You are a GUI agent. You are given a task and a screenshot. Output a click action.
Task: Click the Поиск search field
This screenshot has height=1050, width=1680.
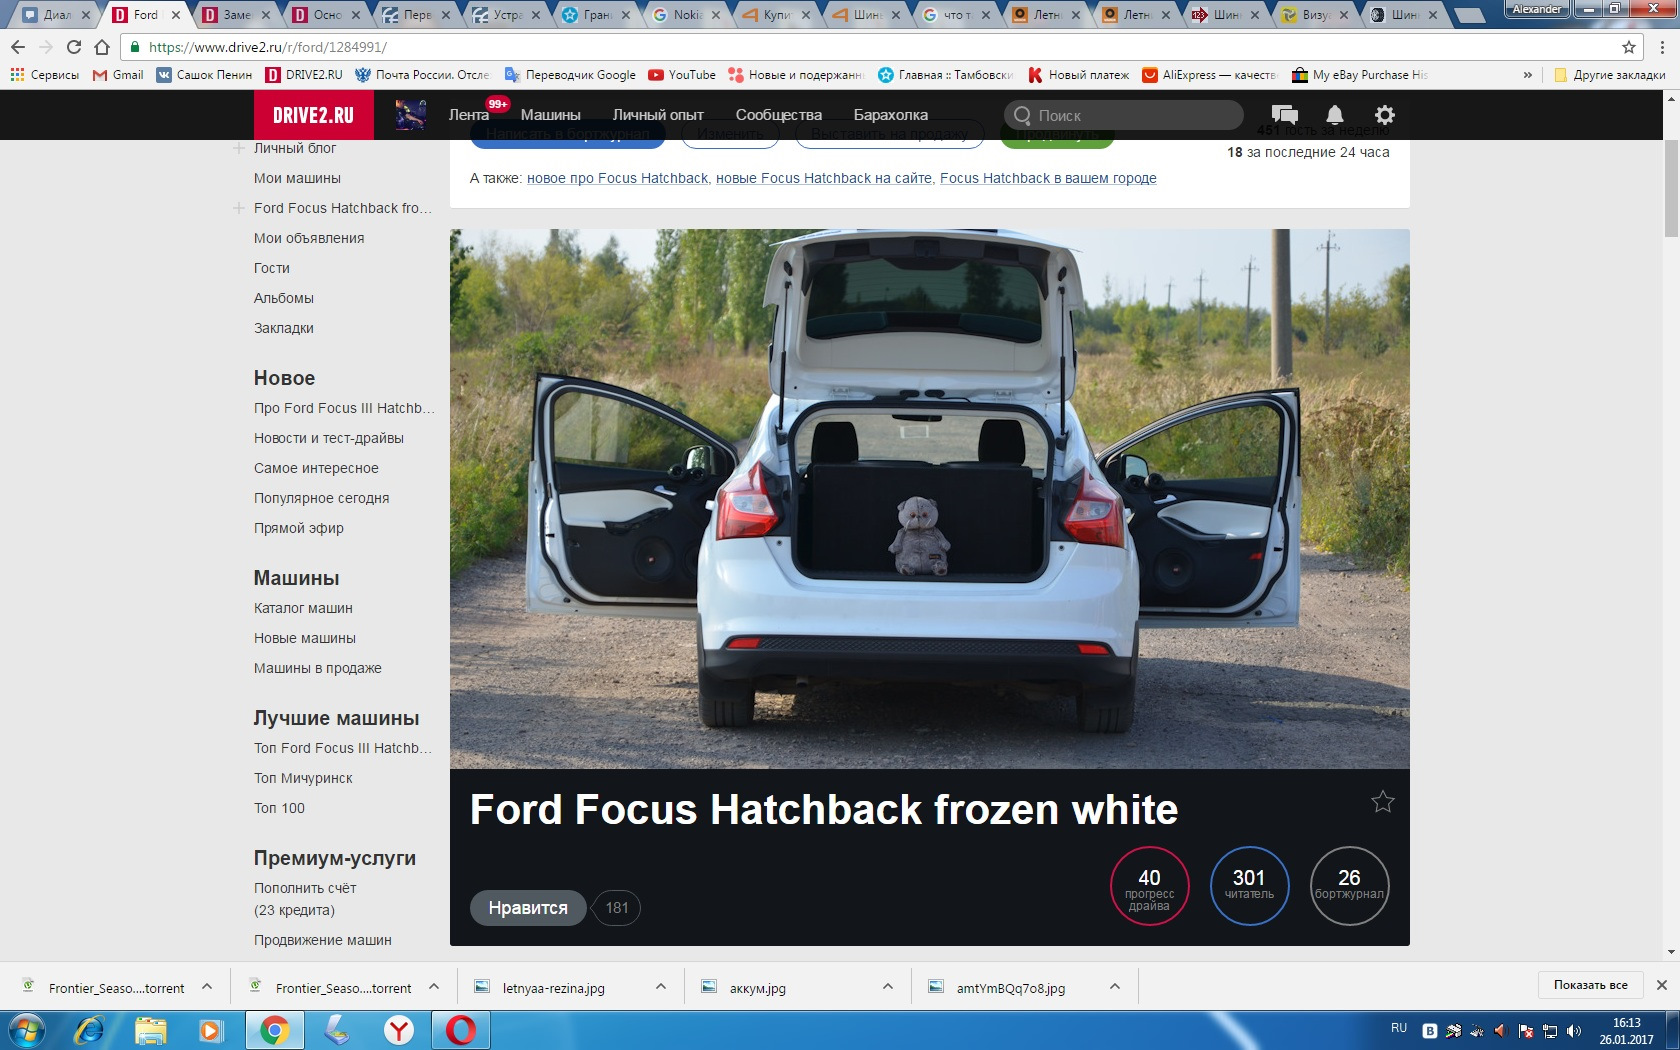(1124, 115)
